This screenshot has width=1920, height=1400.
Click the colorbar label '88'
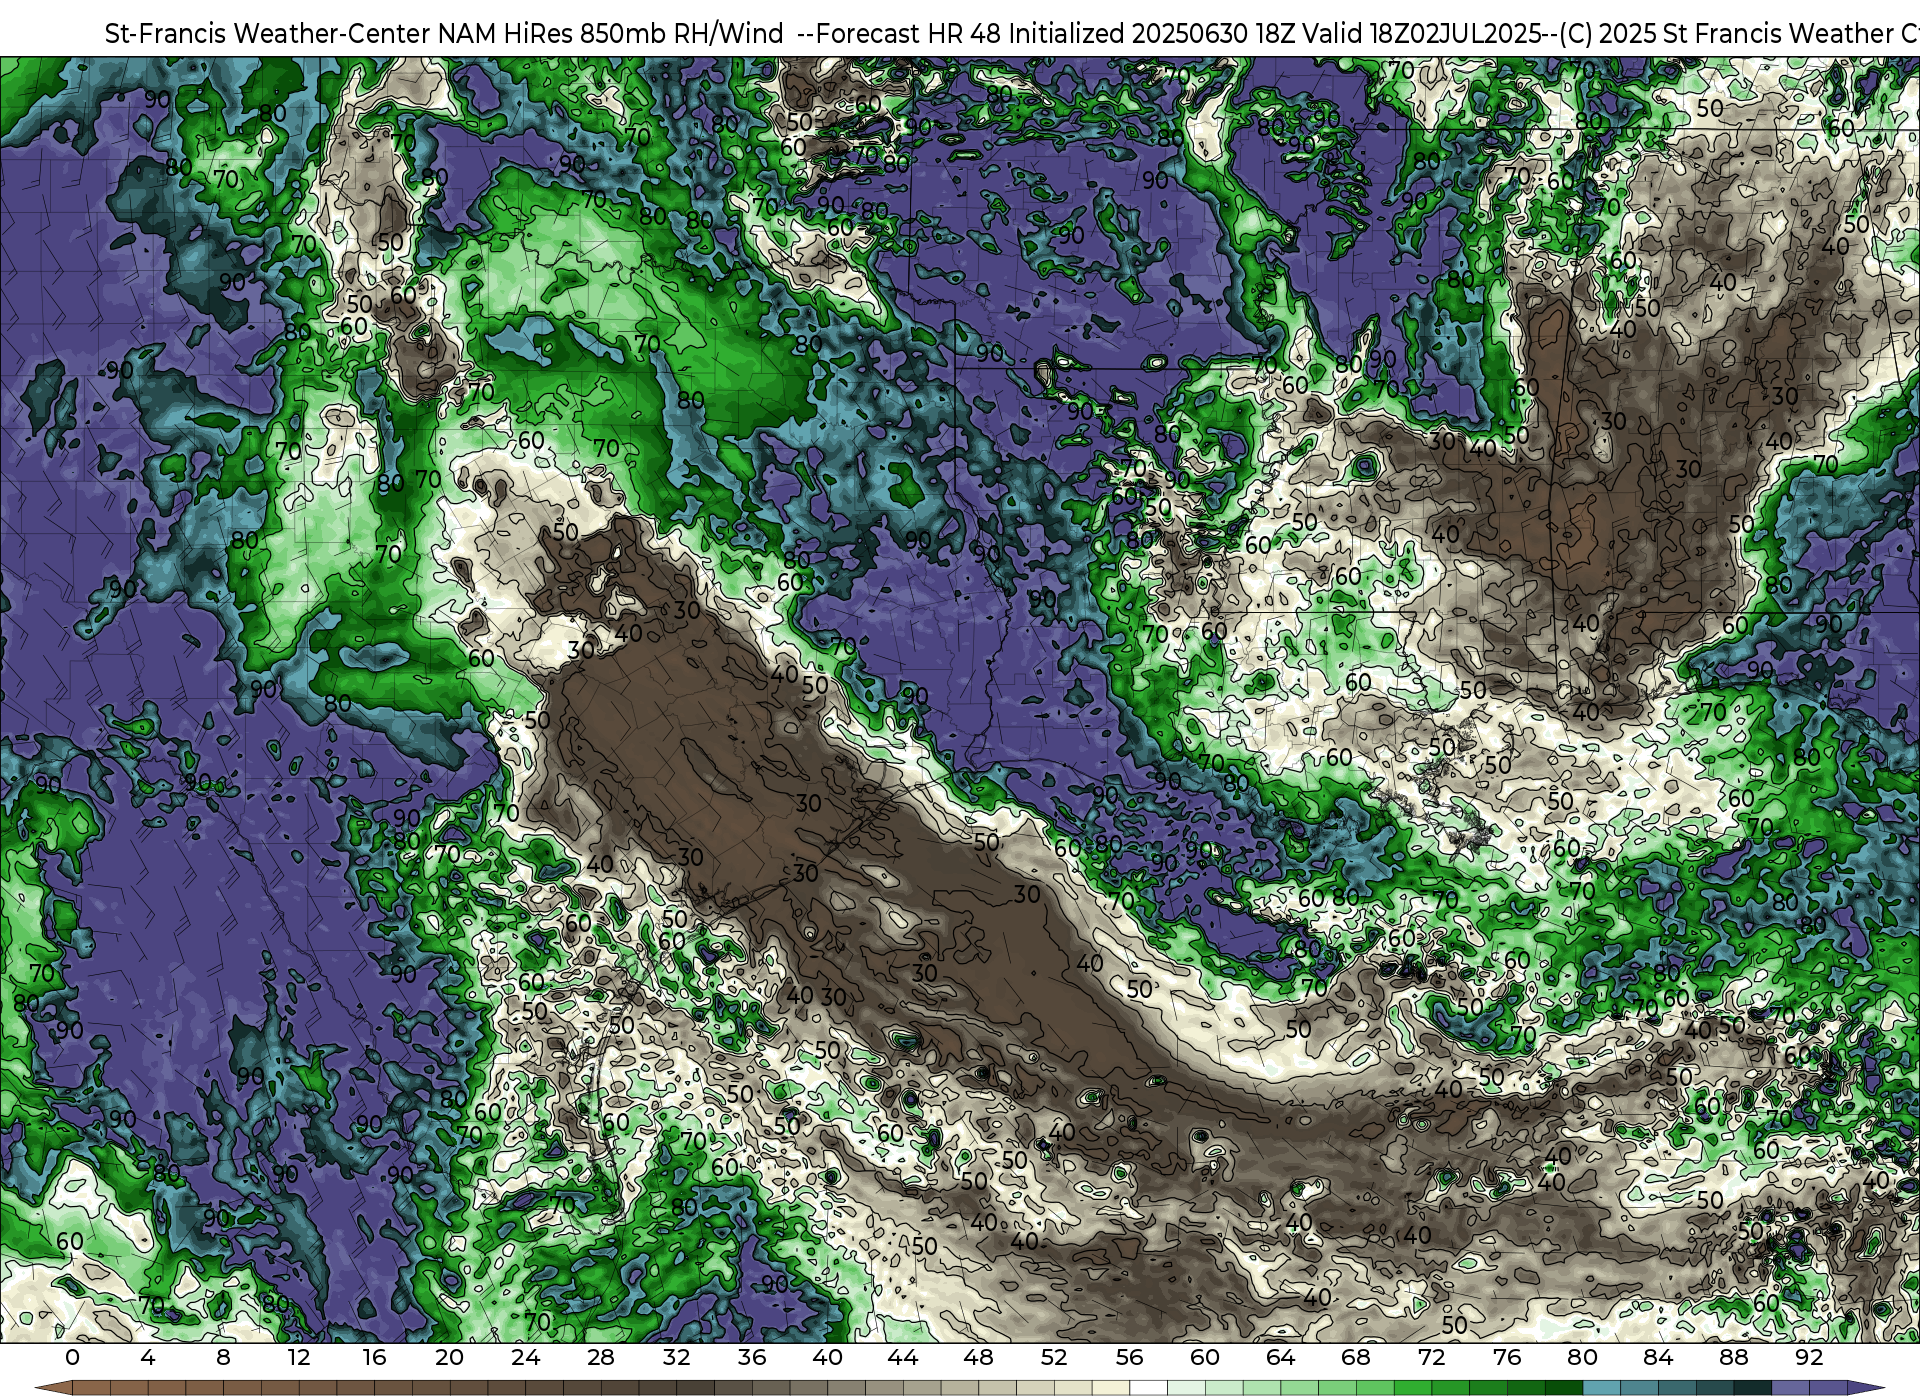tap(1733, 1358)
